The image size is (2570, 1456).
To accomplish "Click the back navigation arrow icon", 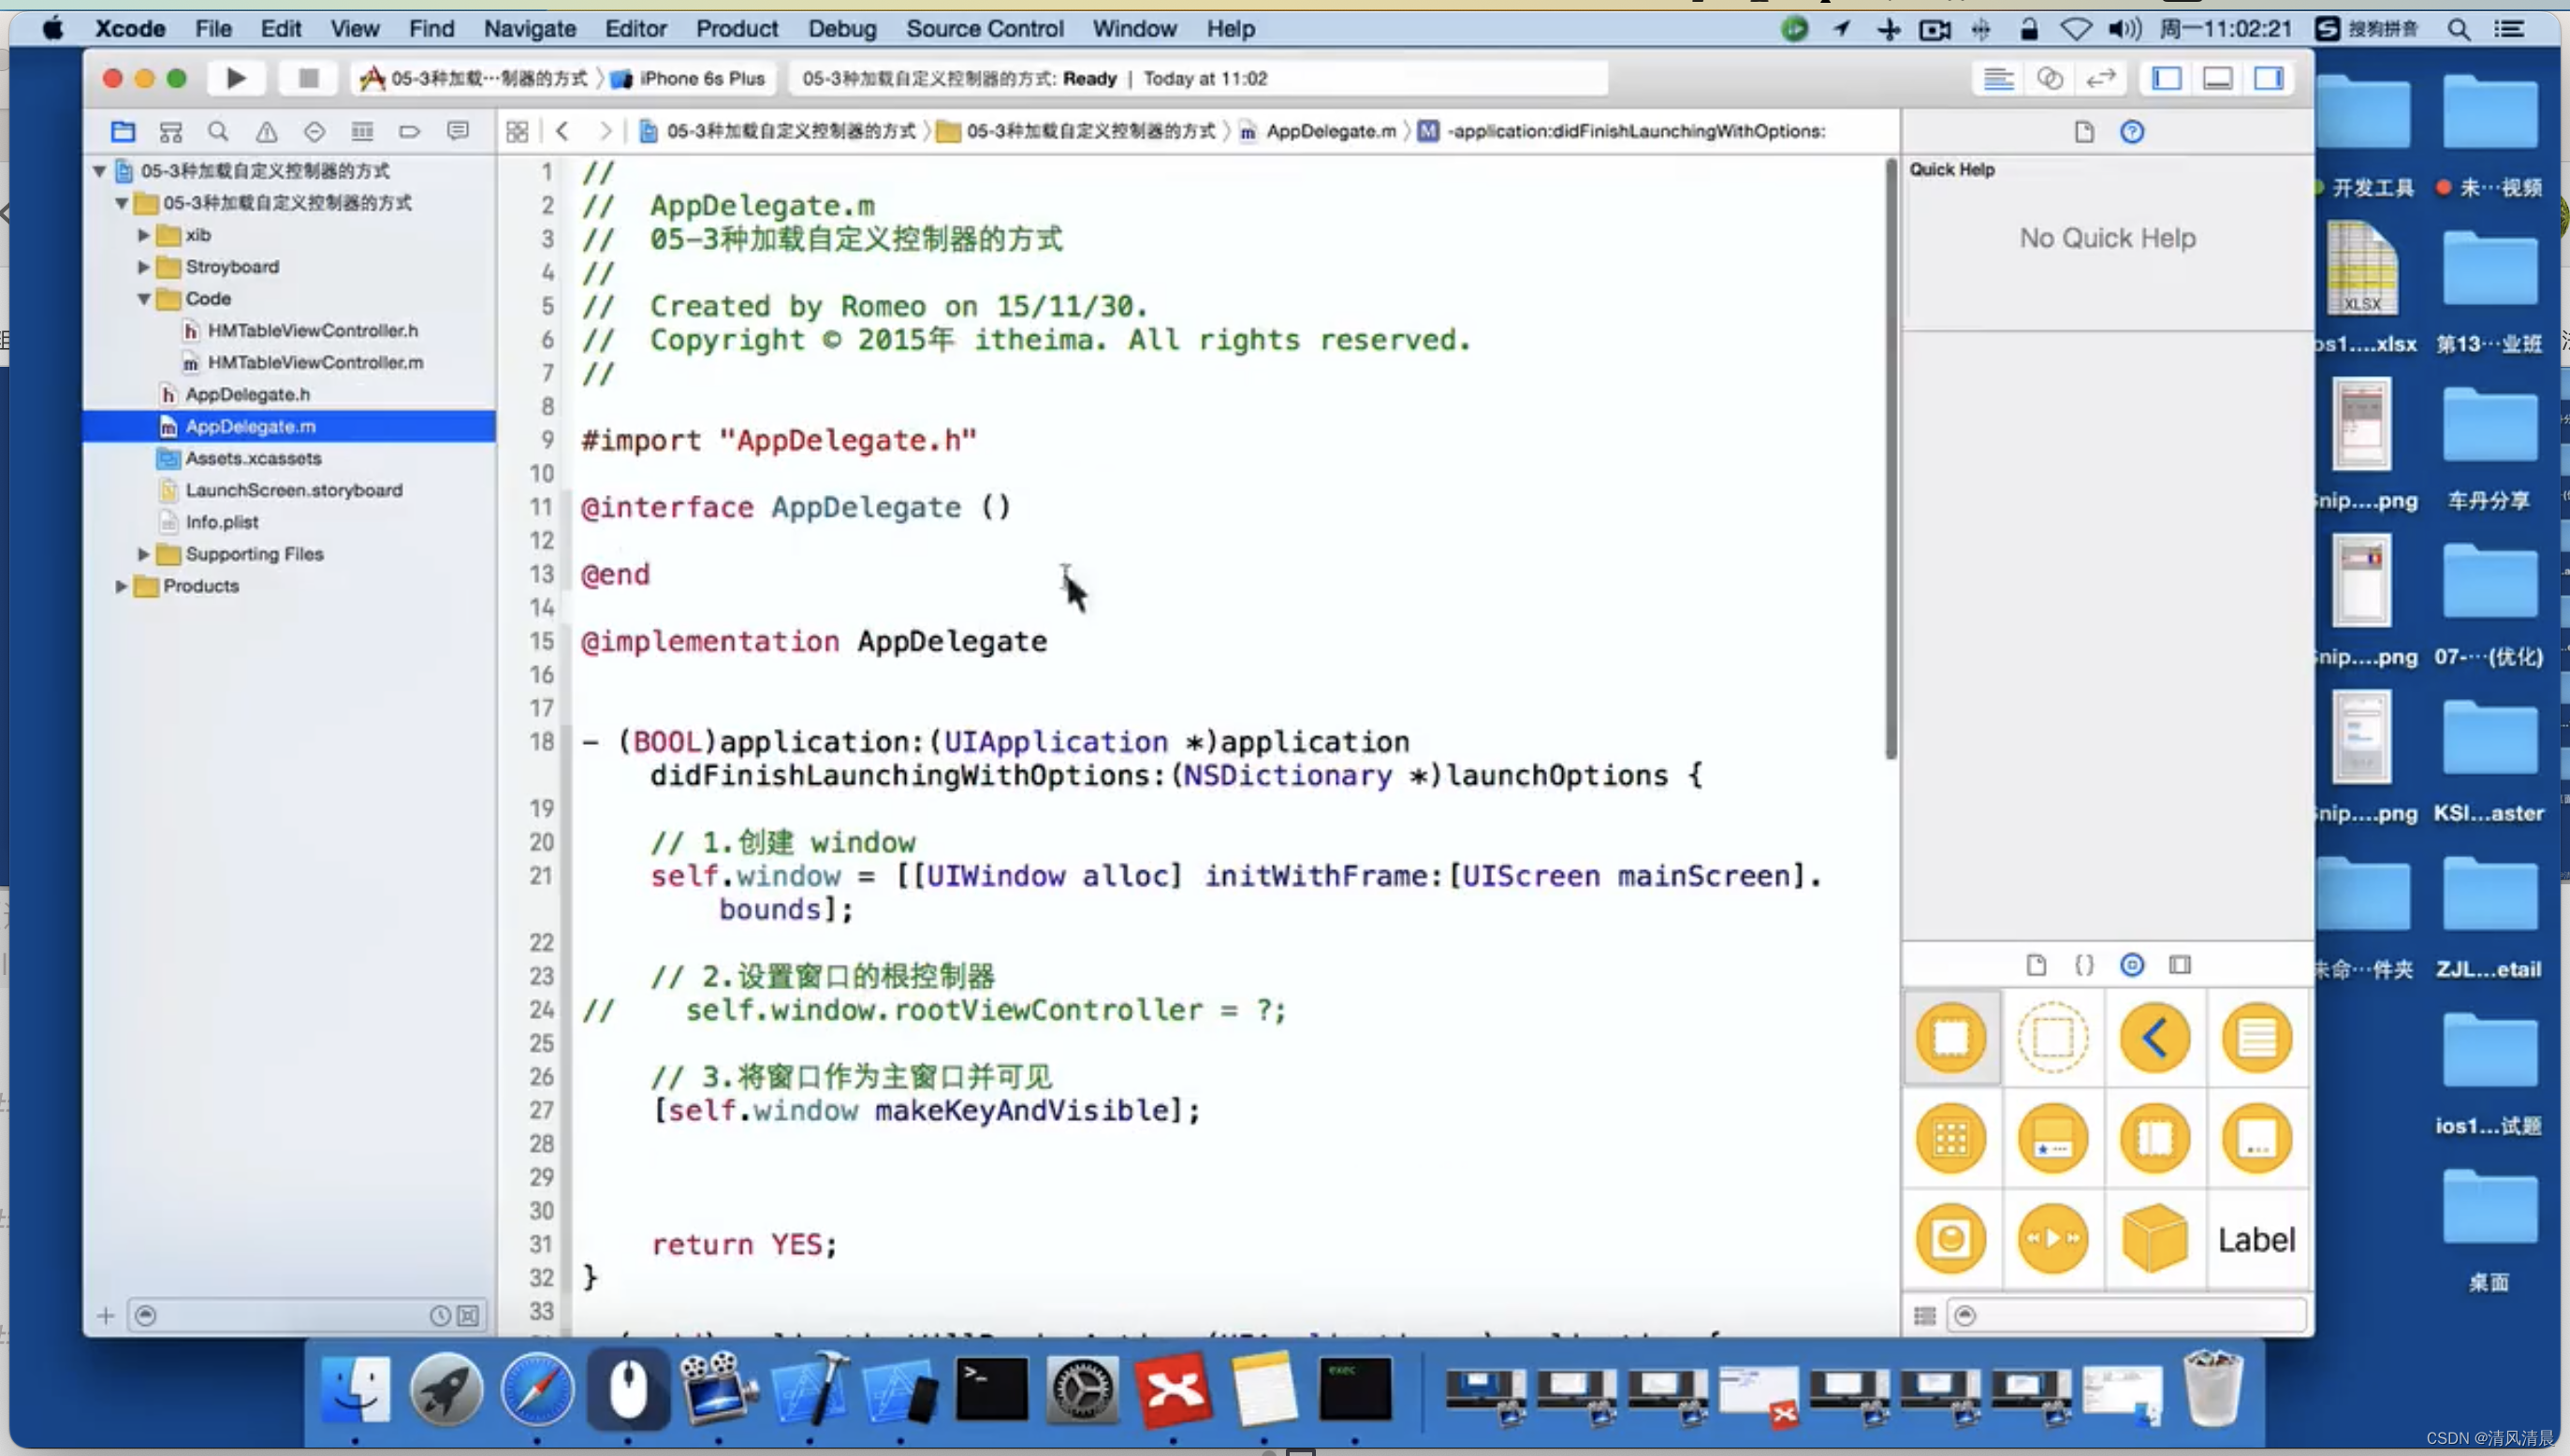I will click(563, 131).
